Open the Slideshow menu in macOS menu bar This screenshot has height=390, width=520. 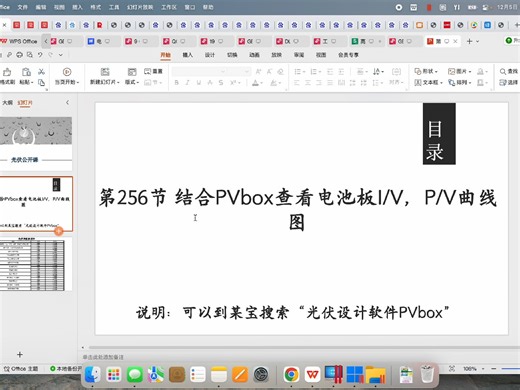point(140,7)
